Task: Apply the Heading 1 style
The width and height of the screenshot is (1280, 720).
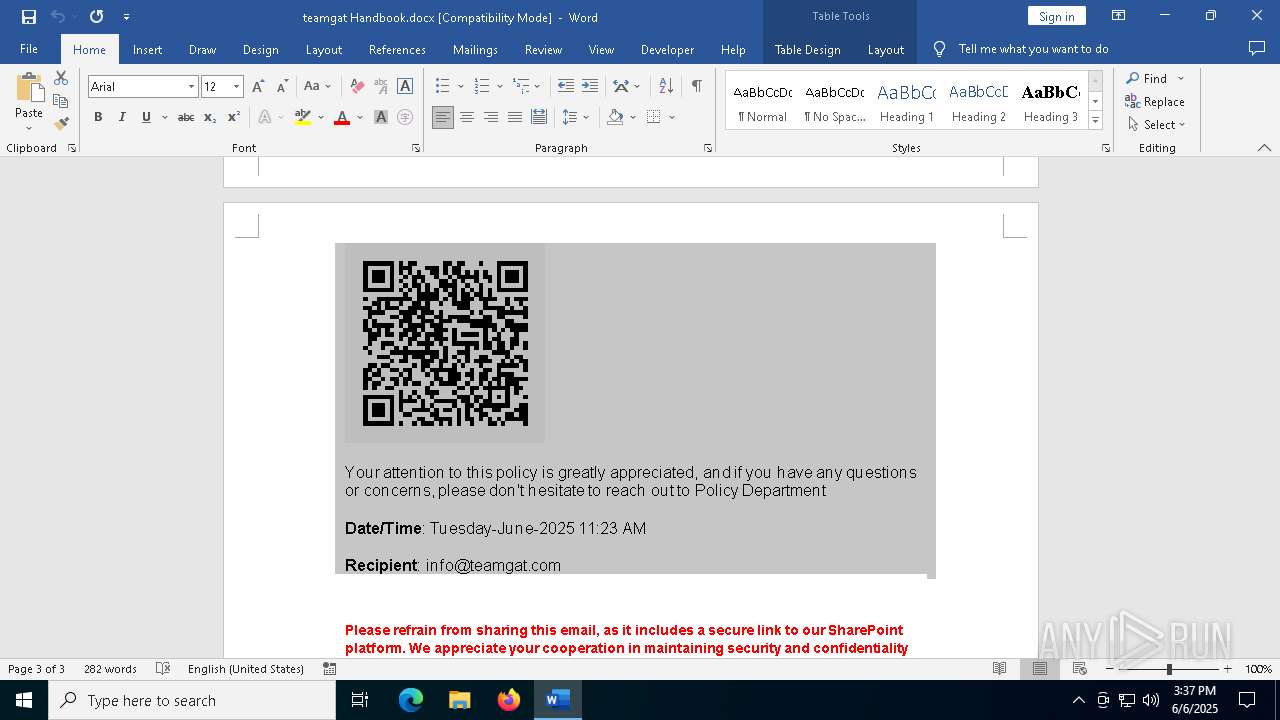Action: pyautogui.click(x=906, y=101)
